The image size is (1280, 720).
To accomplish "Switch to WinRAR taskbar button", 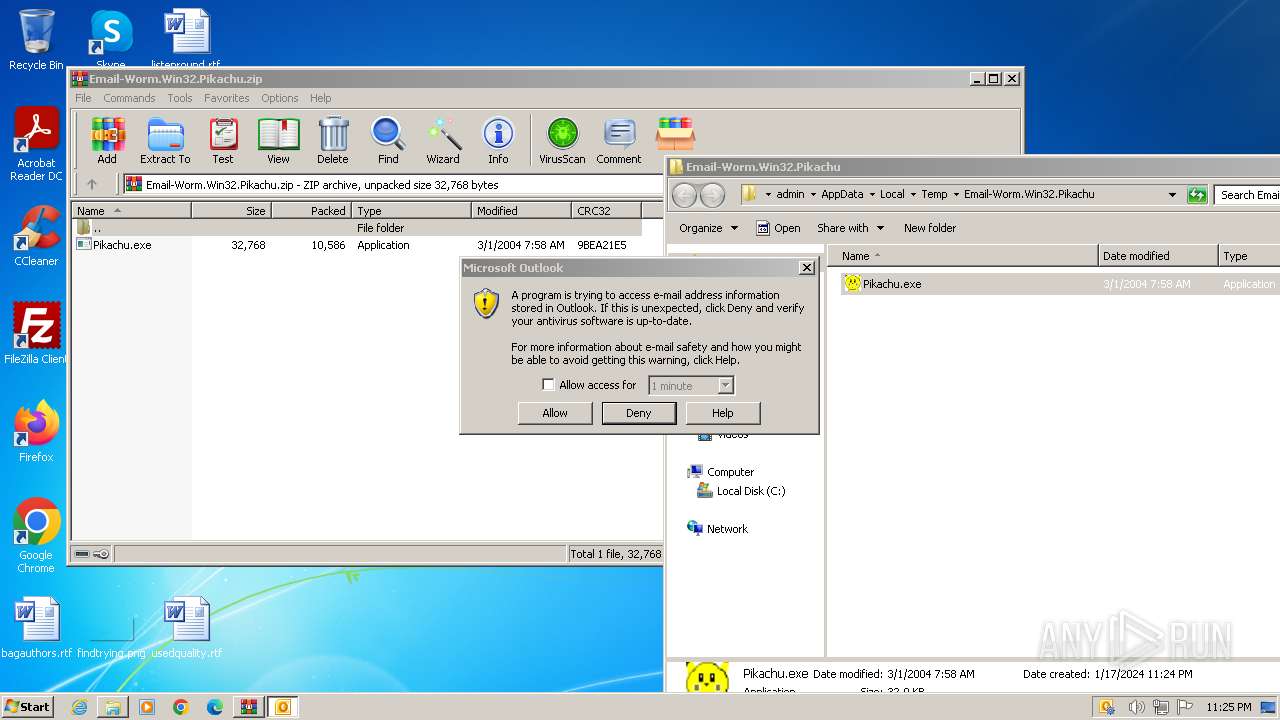I will (x=248, y=707).
